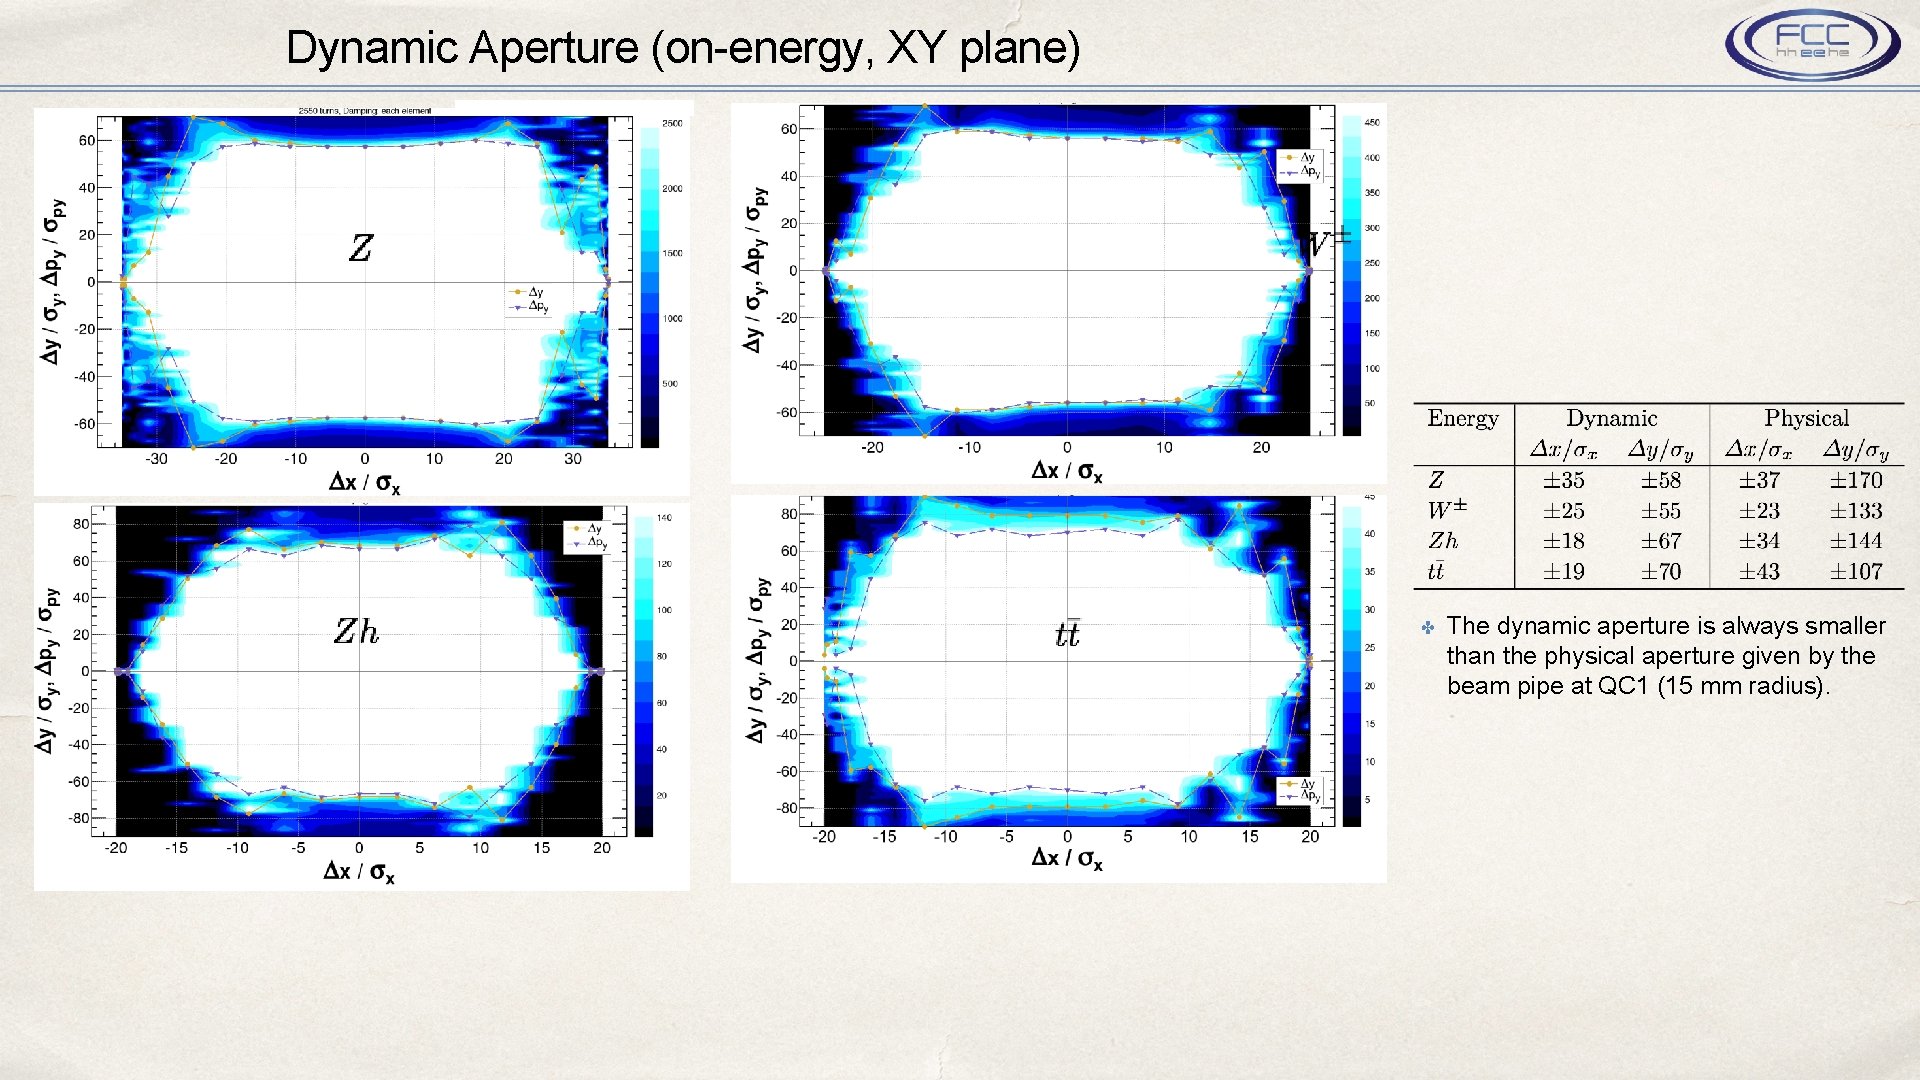This screenshot has height=1080, width=1920.
Task: Click the W± plot color scale bar
Action: tap(1351, 275)
